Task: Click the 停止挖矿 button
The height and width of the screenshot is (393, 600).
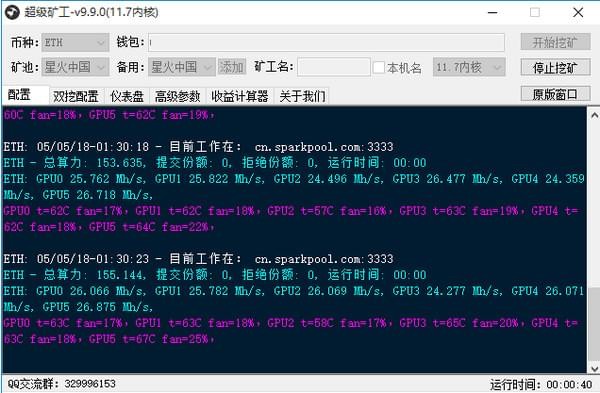Action: pyautogui.click(x=555, y=68)
